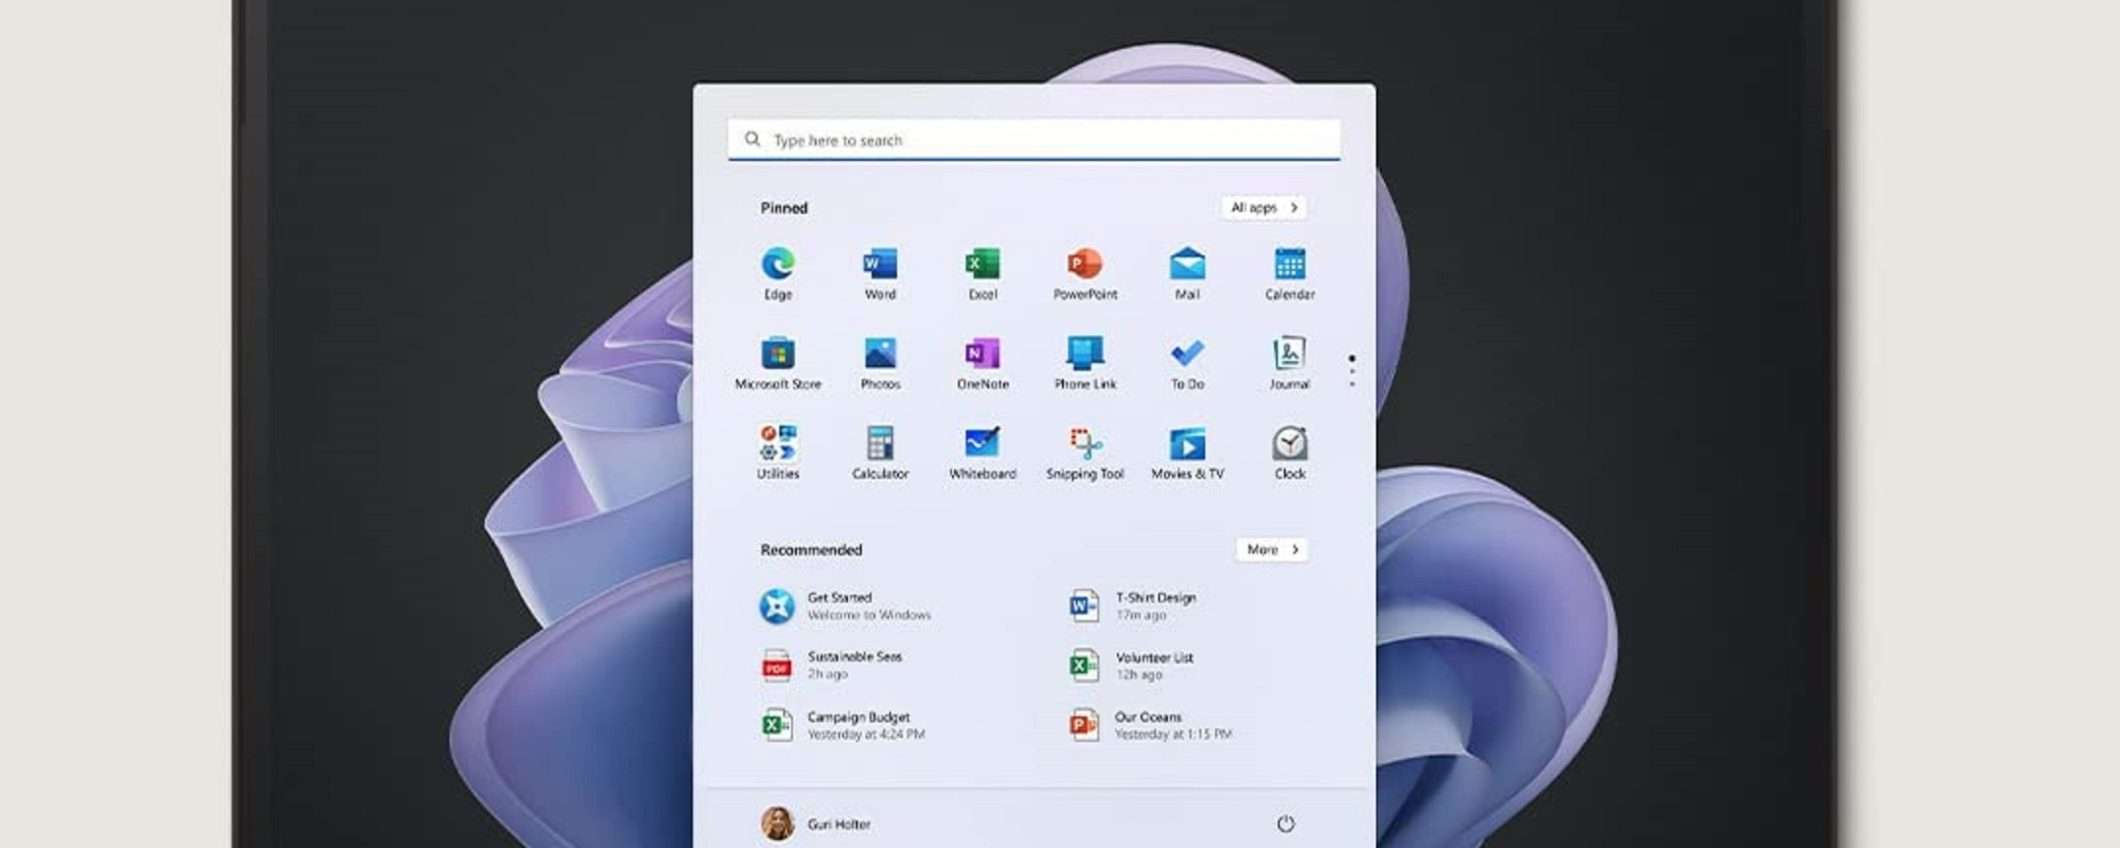Screen dimensions: 2120x848
Task: Open the Guri Holter user account
Action: pyautogui.click(x=816, y=824)
